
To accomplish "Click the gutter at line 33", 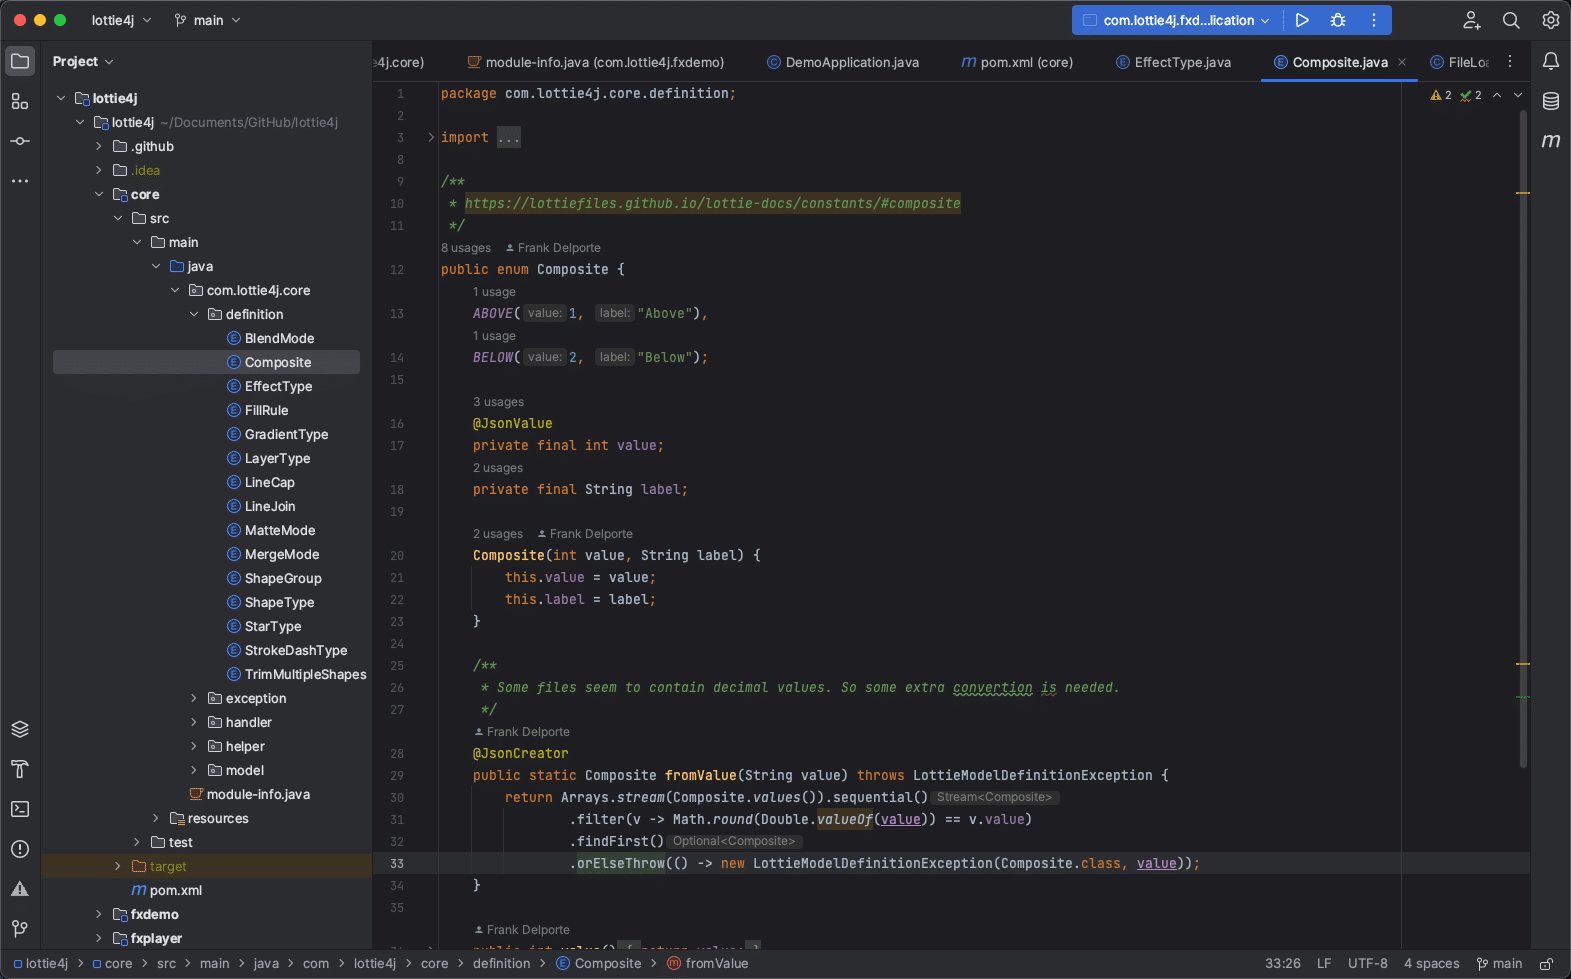I will pyautogui.click(x=398, y=864).
